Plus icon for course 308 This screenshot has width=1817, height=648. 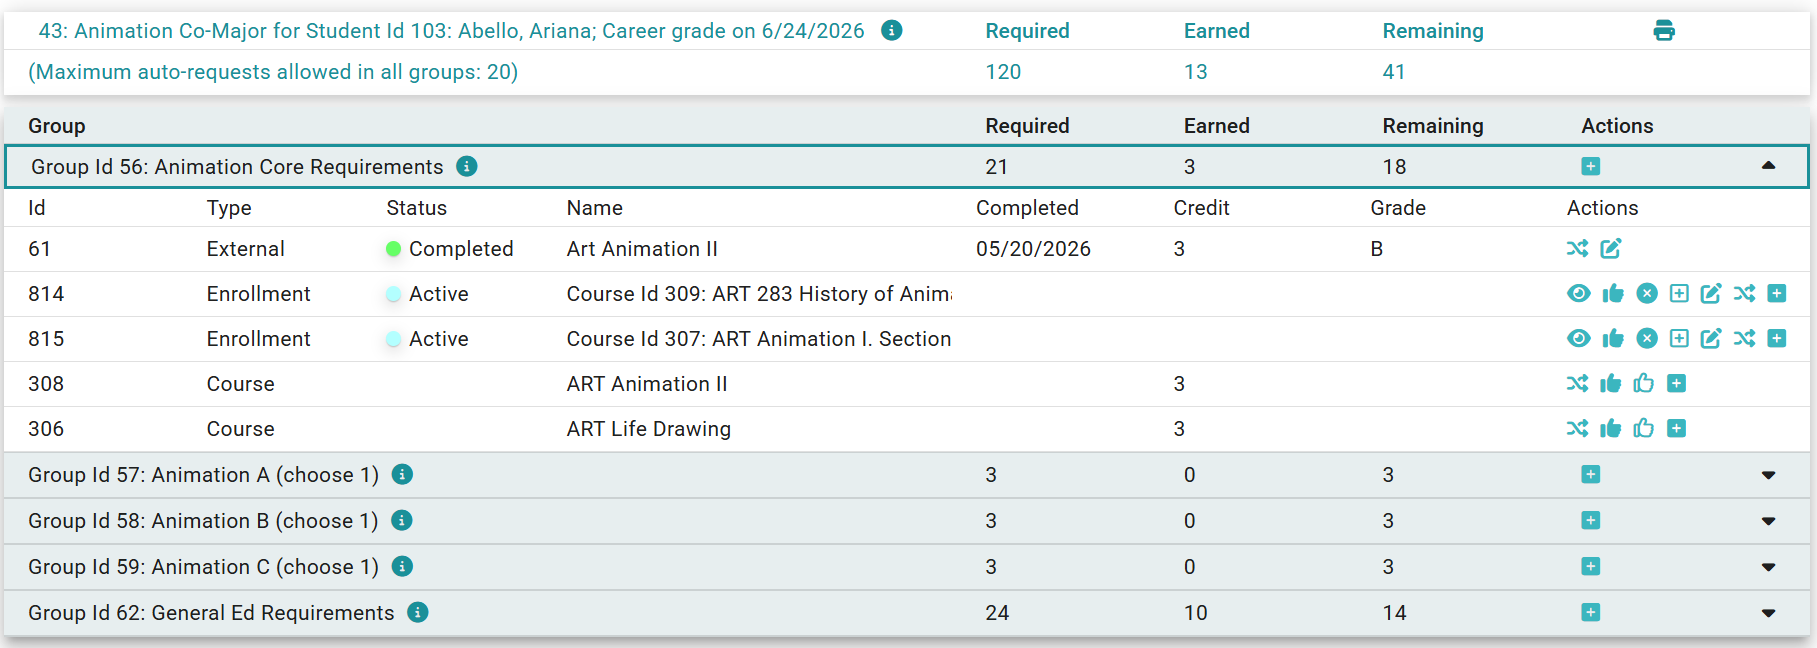tap(1677, 383)
